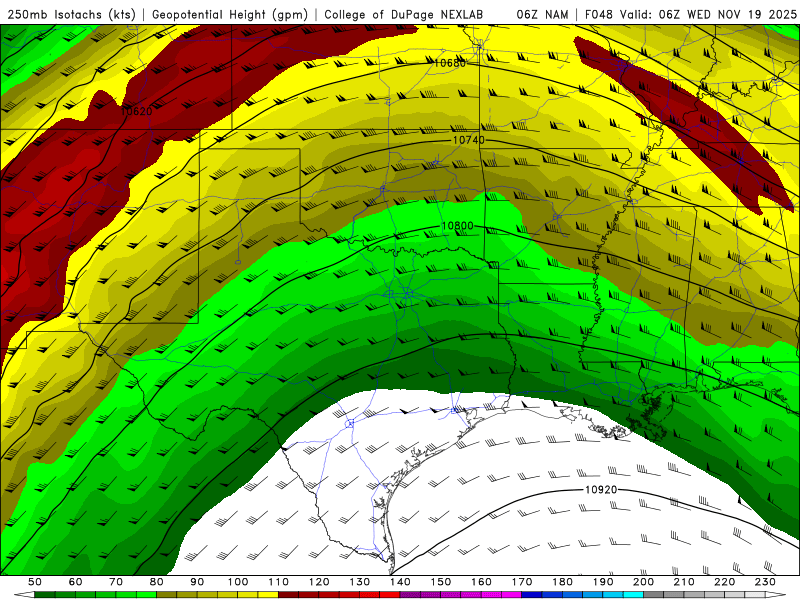Click the 100 kts legend value
The image size is (800, 600).
238,582
